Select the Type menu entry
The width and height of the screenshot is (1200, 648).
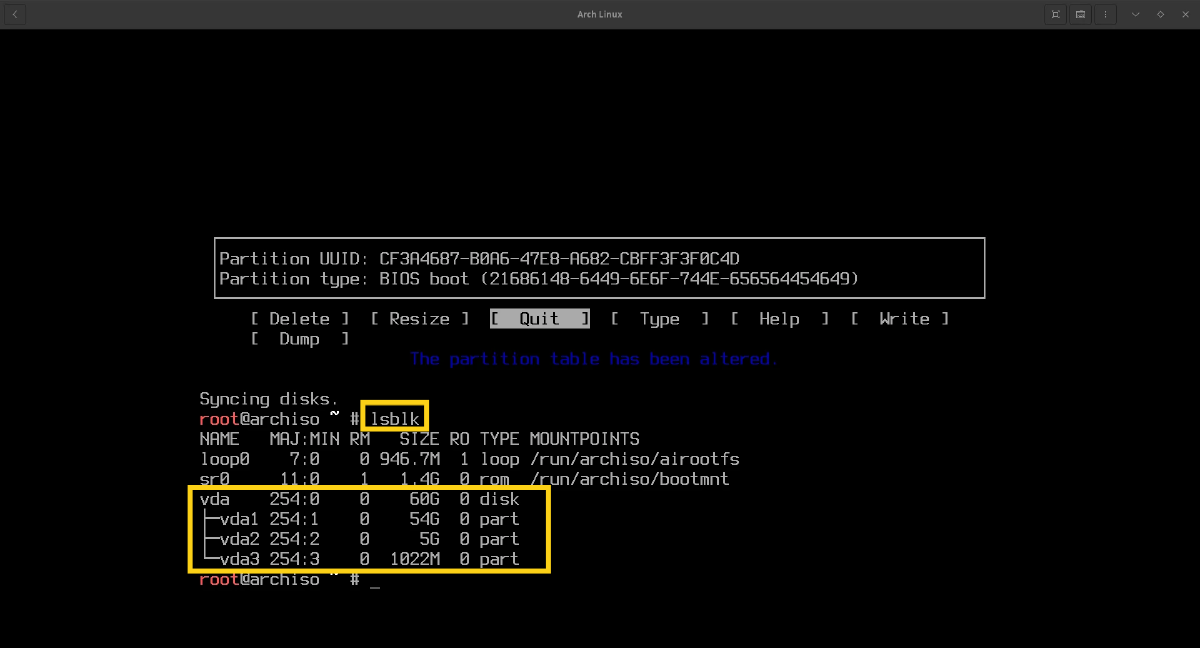[659, 319]
